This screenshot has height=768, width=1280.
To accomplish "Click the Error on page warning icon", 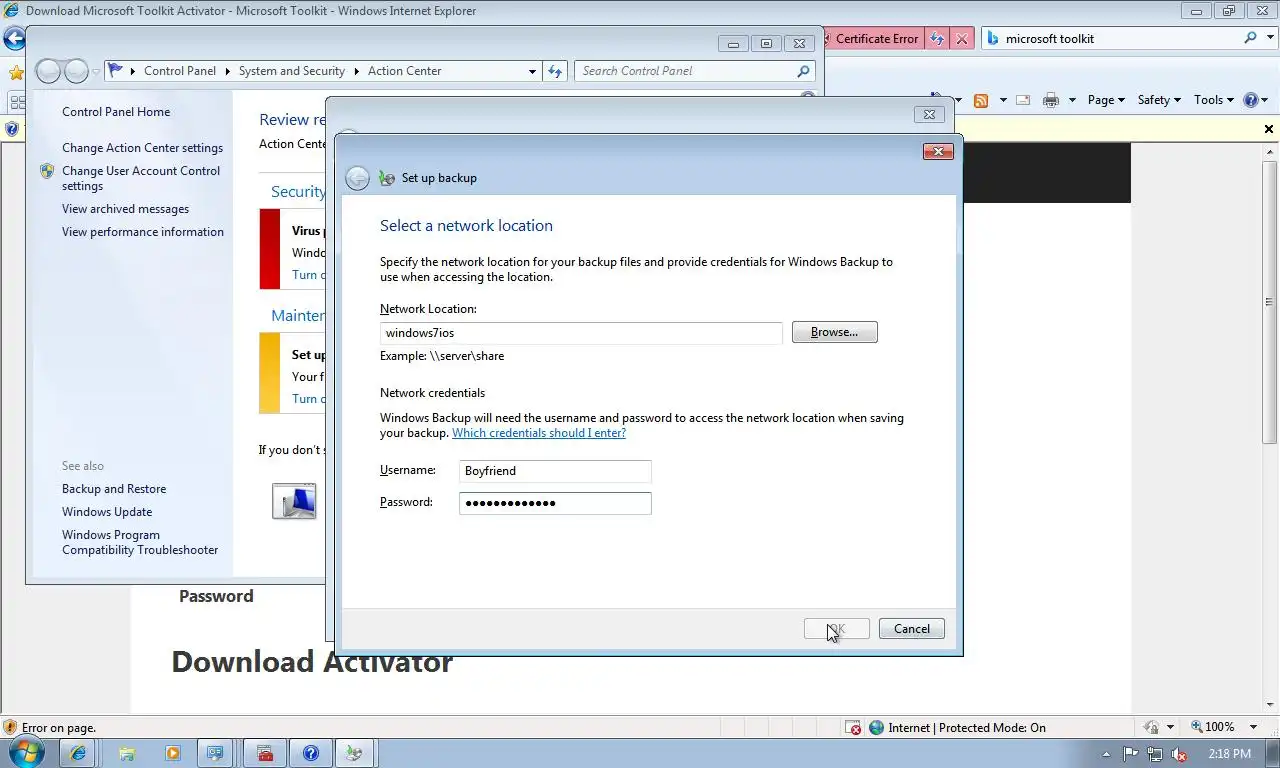I will pyautogui.click(x=10, y=728).
